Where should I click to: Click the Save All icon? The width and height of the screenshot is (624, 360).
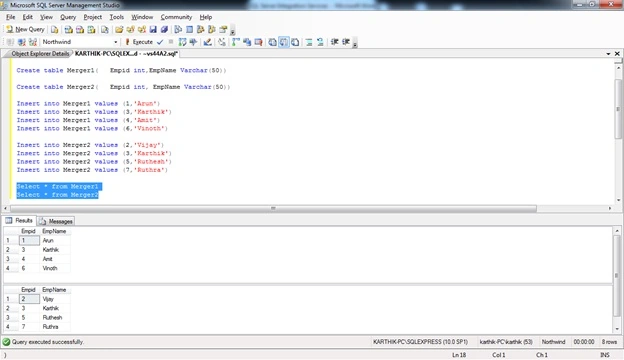tap(164, 29)
